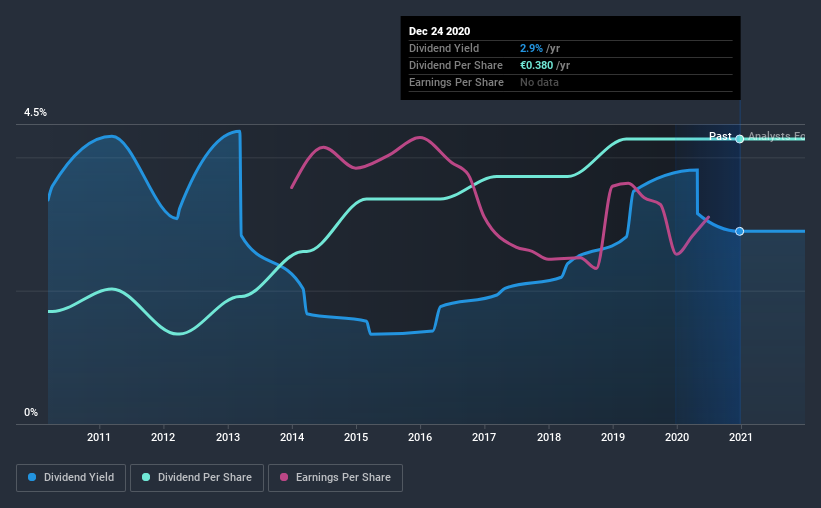Click the 2019 x-axis year label
The image size is (821, 508).
coord(613,437)
